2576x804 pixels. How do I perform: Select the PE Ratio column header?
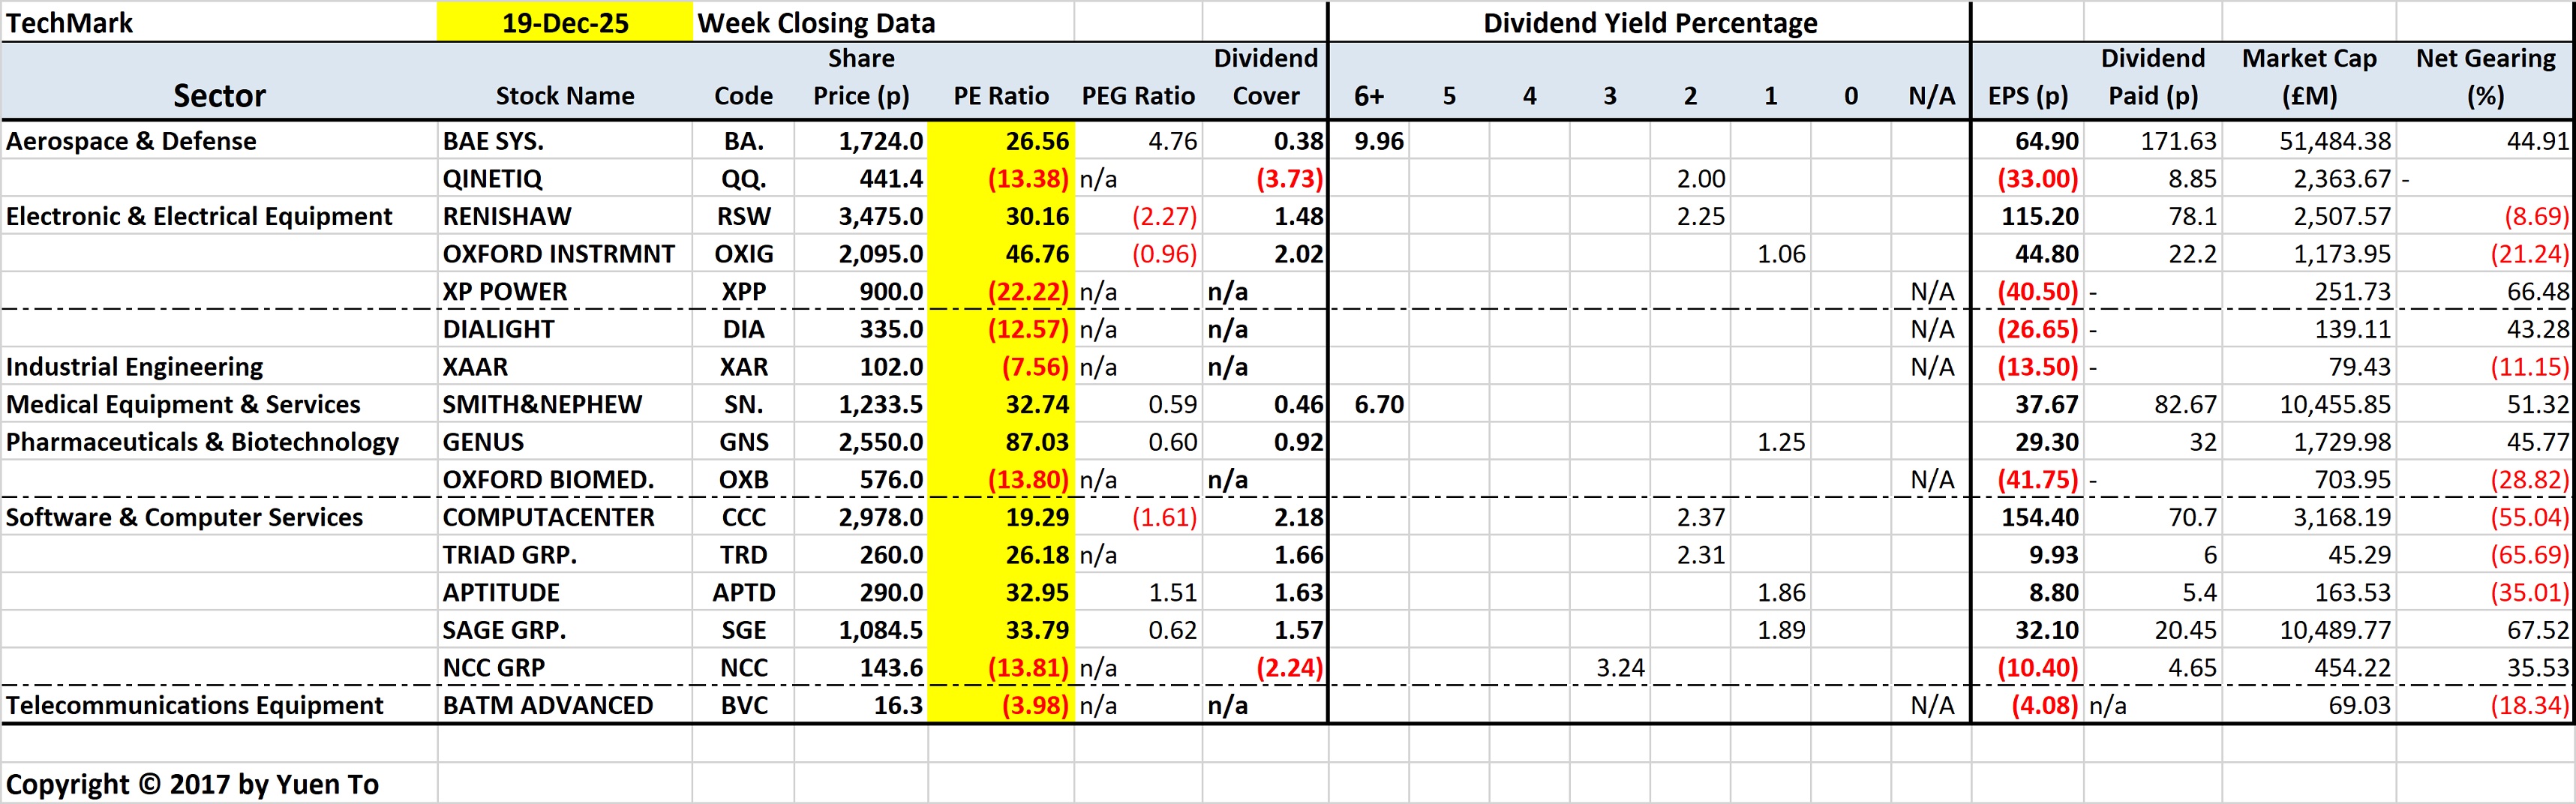click(x=999, y=96)
